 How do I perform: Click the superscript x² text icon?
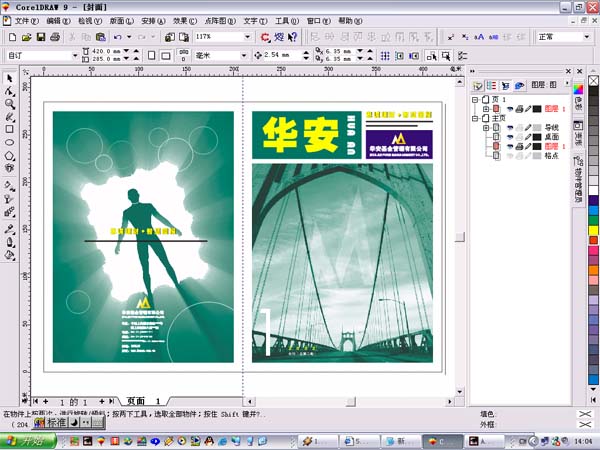pos(451,37)
